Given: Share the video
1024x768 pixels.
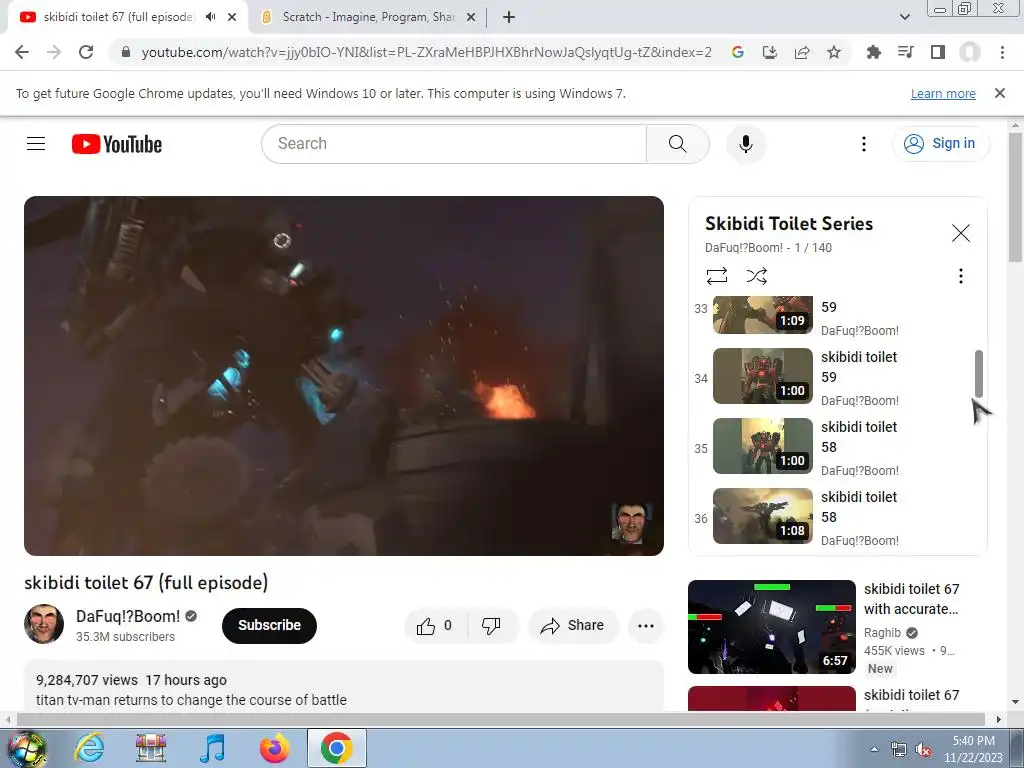Looking at the screenshot, I should 573,626.
